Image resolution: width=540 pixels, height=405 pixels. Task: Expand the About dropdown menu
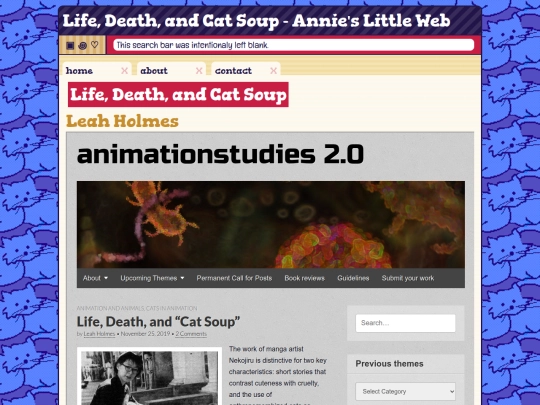[95, 278]
